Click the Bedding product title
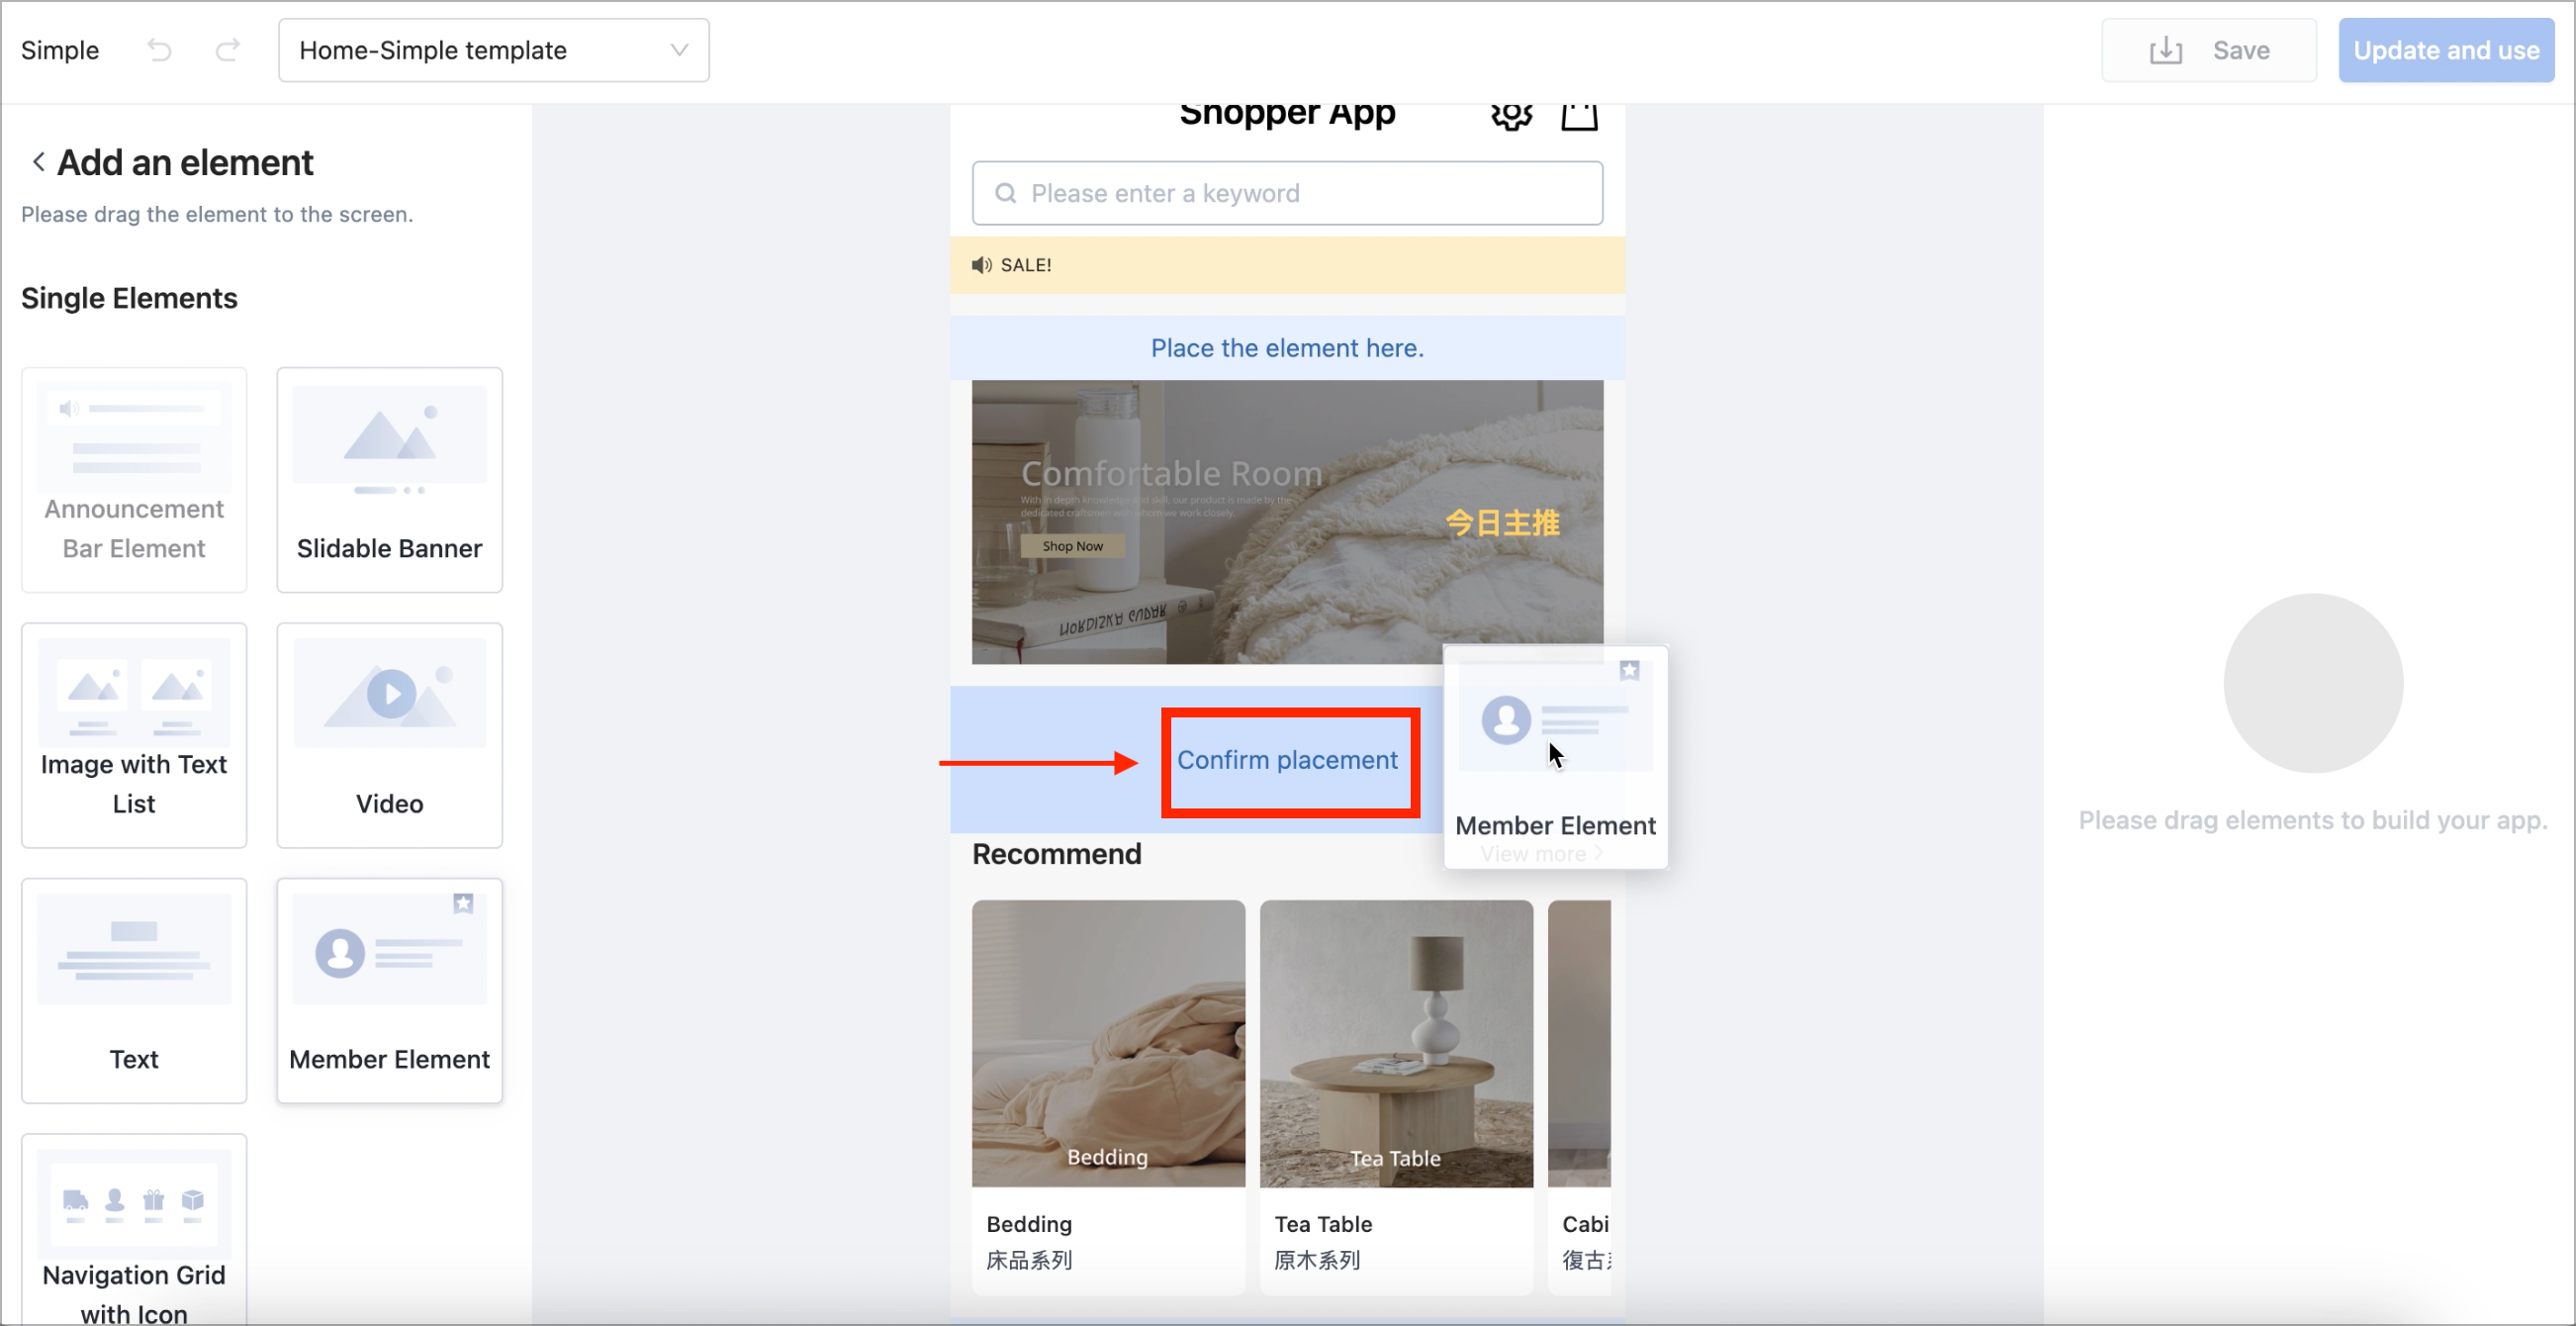 (x=1029, y=1224)
